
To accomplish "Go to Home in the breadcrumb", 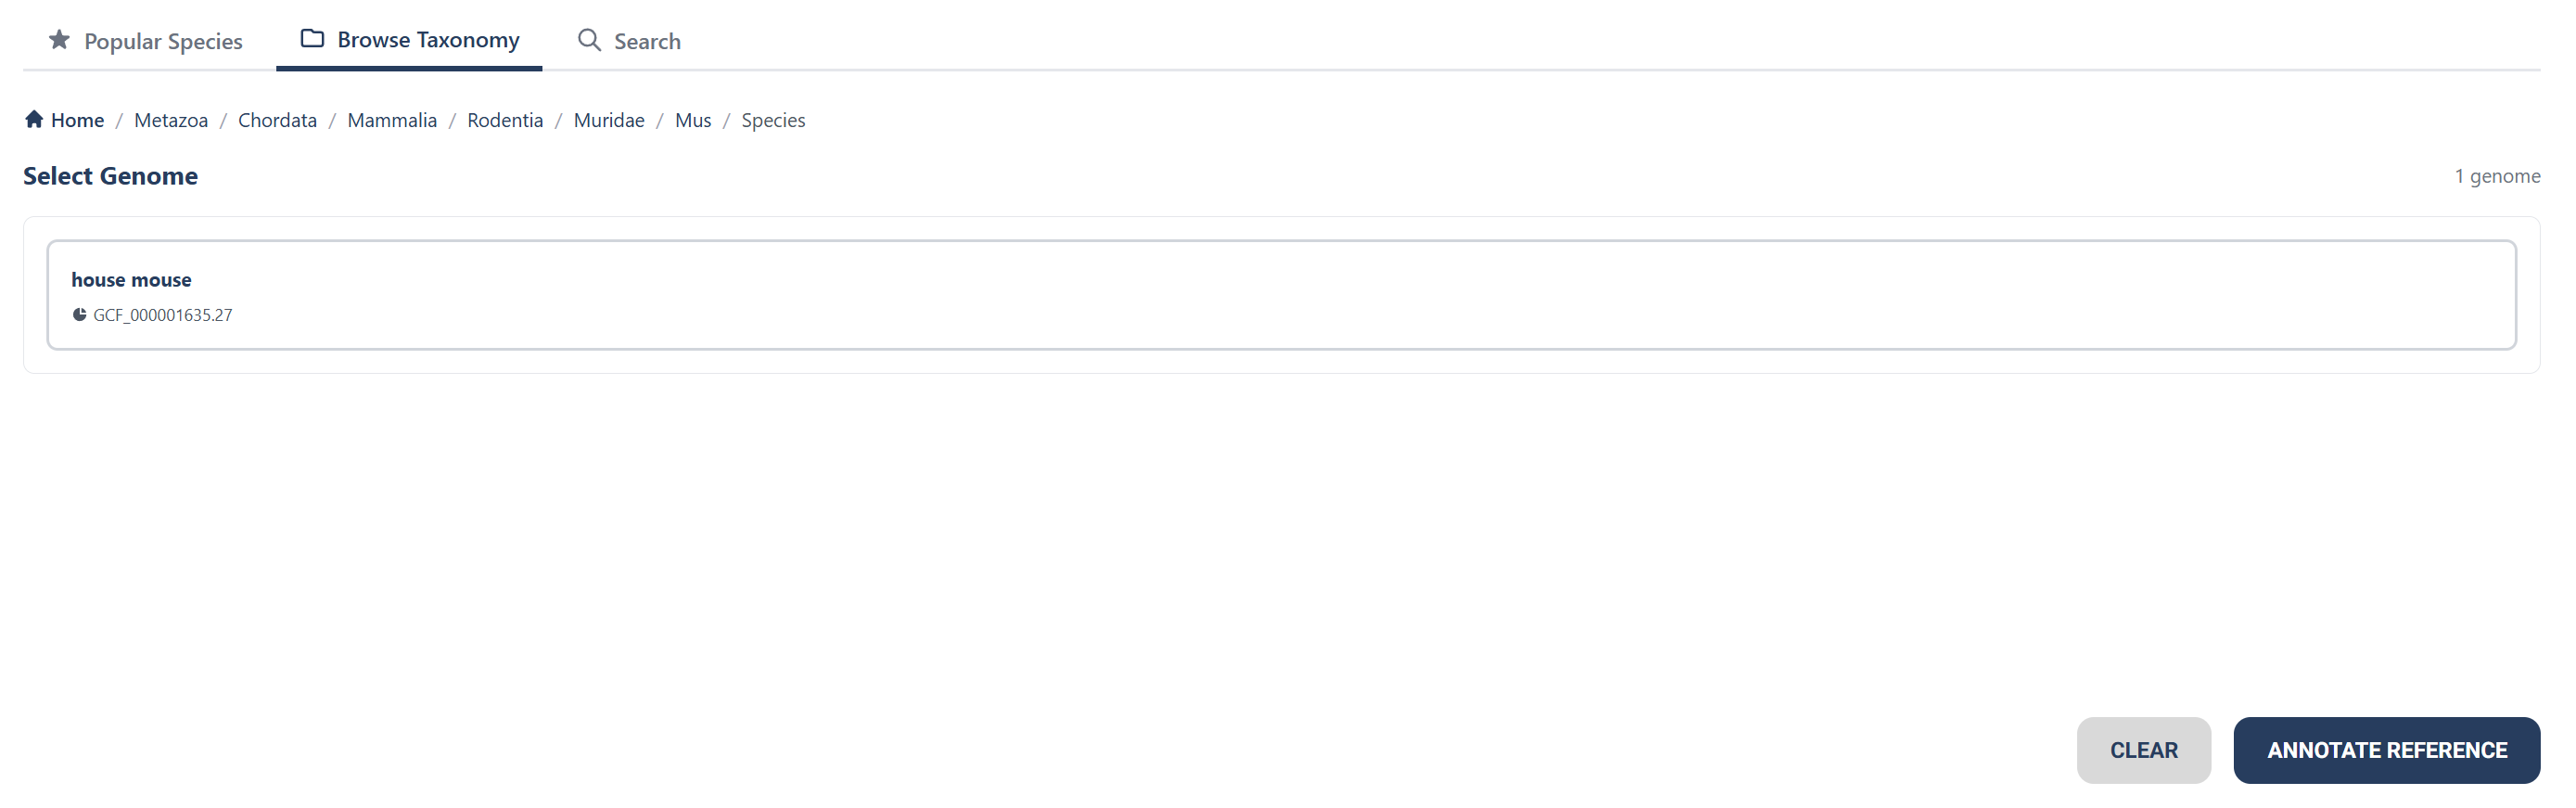I will tap(77, 120).
